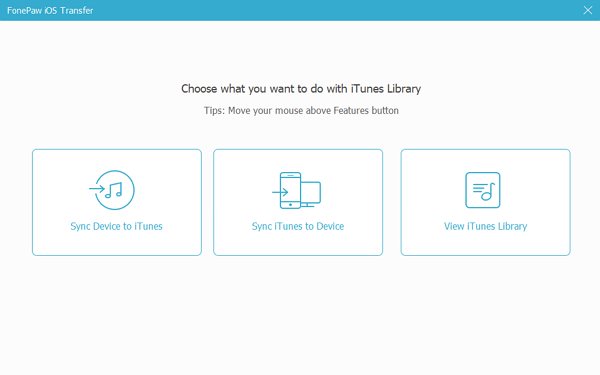Open the View iTunes Library text link
This screenshot has height=375, width=600.
click(x=485, y=227)
